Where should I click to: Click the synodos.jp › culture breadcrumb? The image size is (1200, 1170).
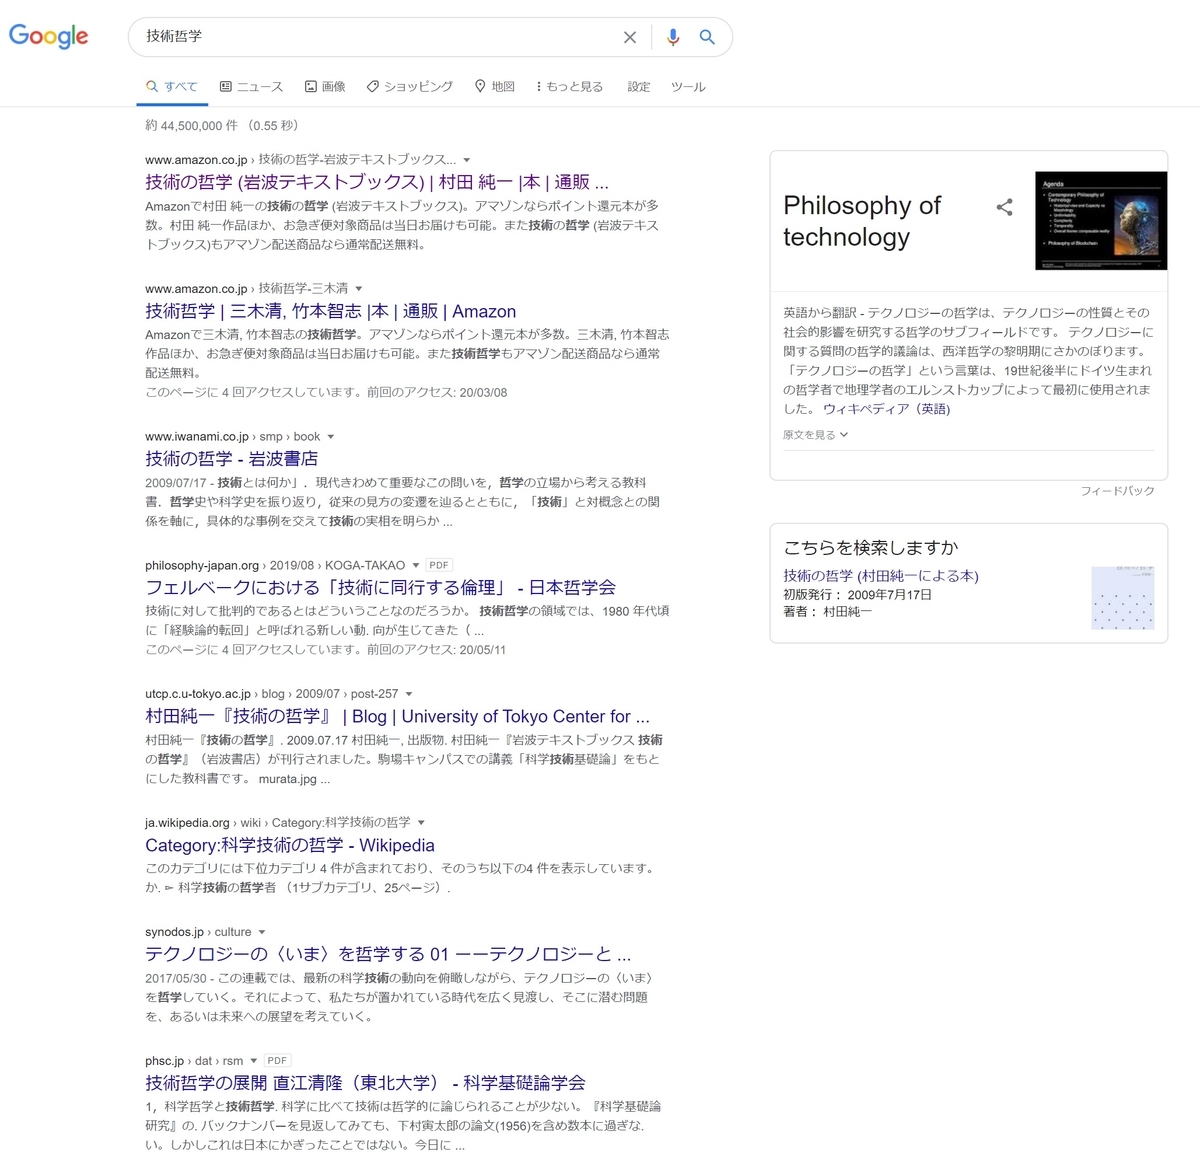pyautogui.click(x=198, y=932)
